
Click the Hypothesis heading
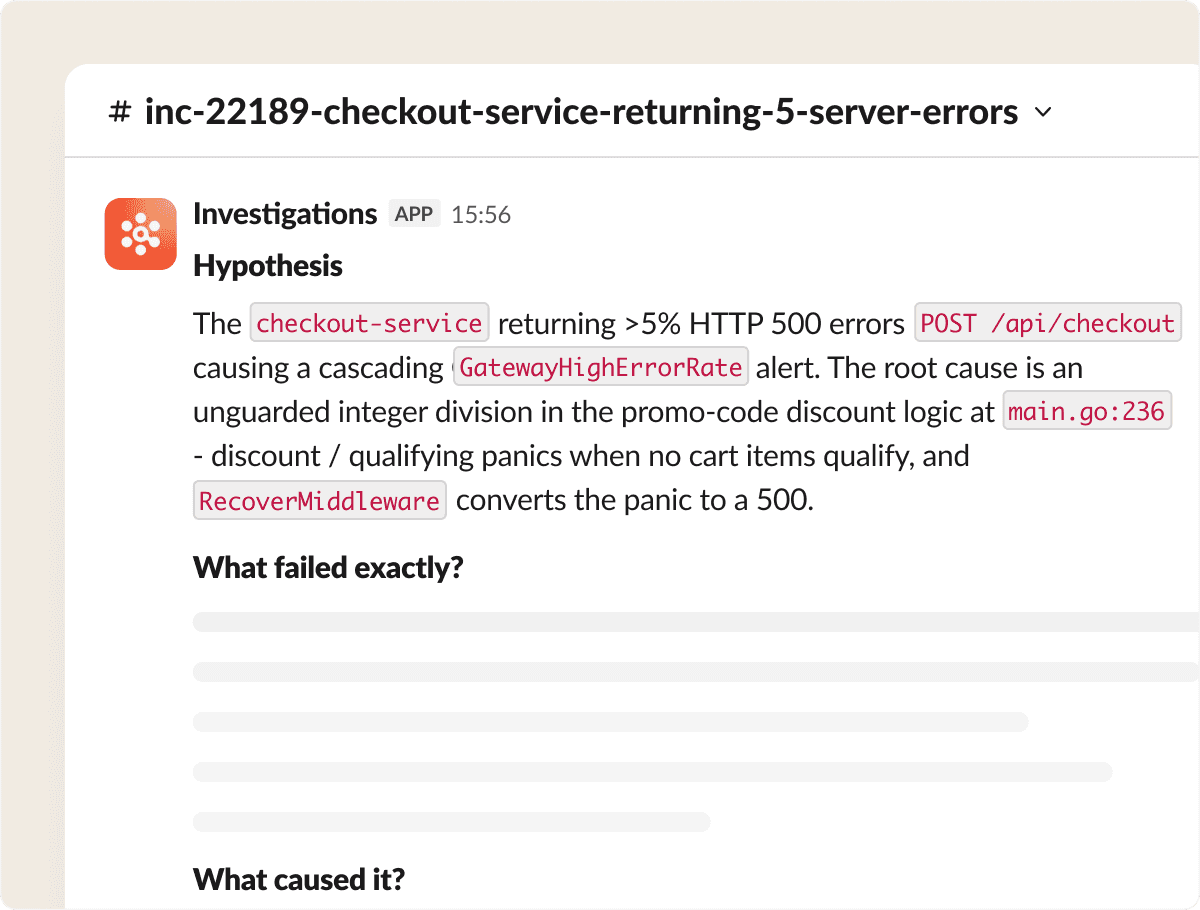268,266
